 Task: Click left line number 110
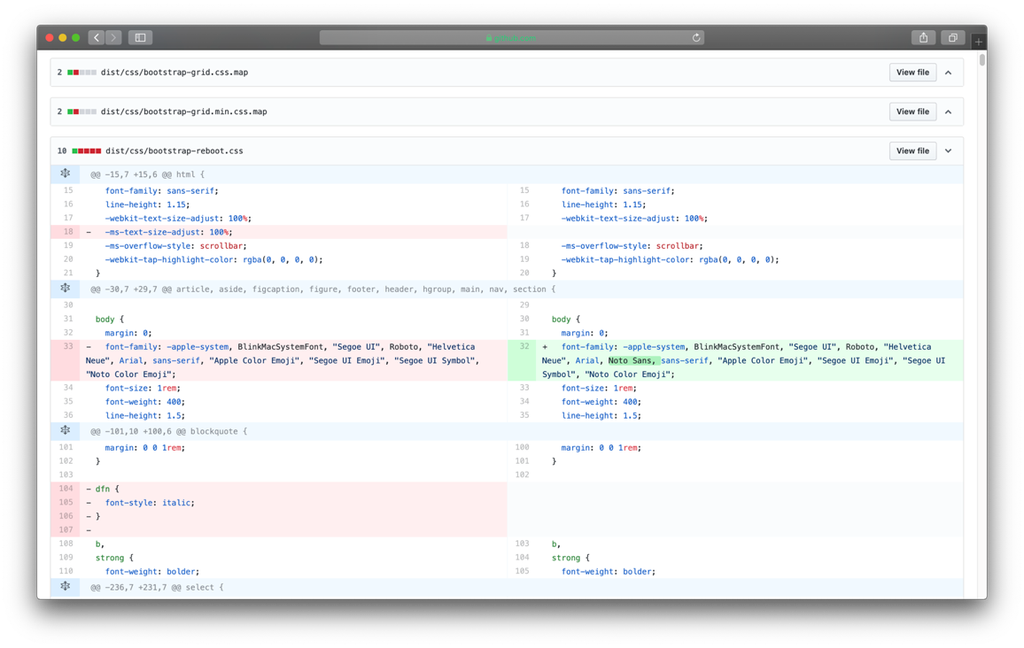pos(66,571)
